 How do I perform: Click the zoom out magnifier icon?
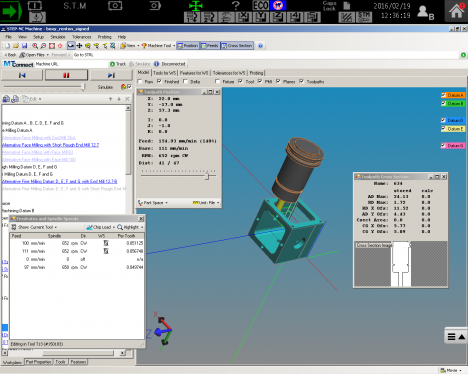click(x=43, y=46)
